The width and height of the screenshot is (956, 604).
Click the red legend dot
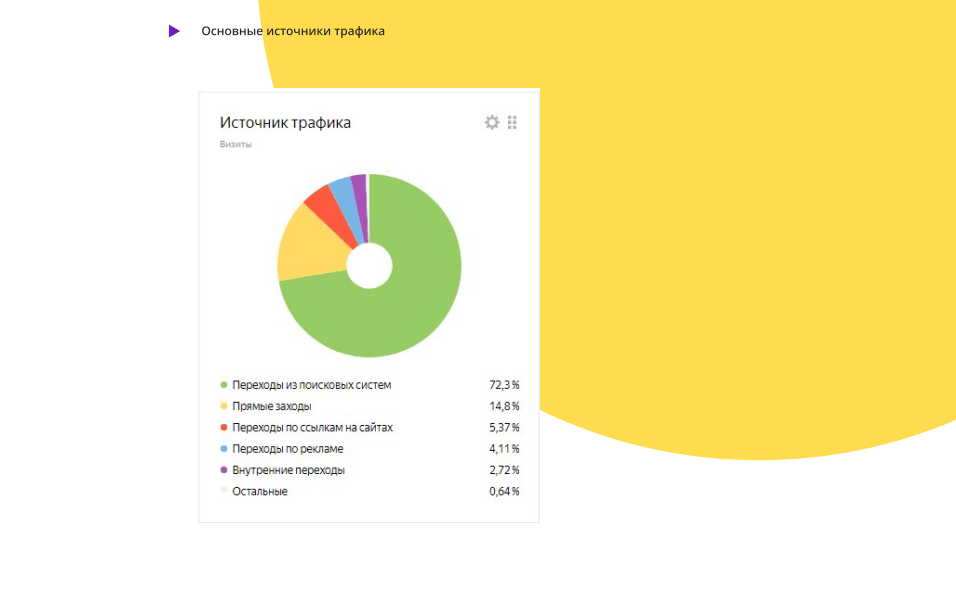pyautogui.click(x=224, y=427)
